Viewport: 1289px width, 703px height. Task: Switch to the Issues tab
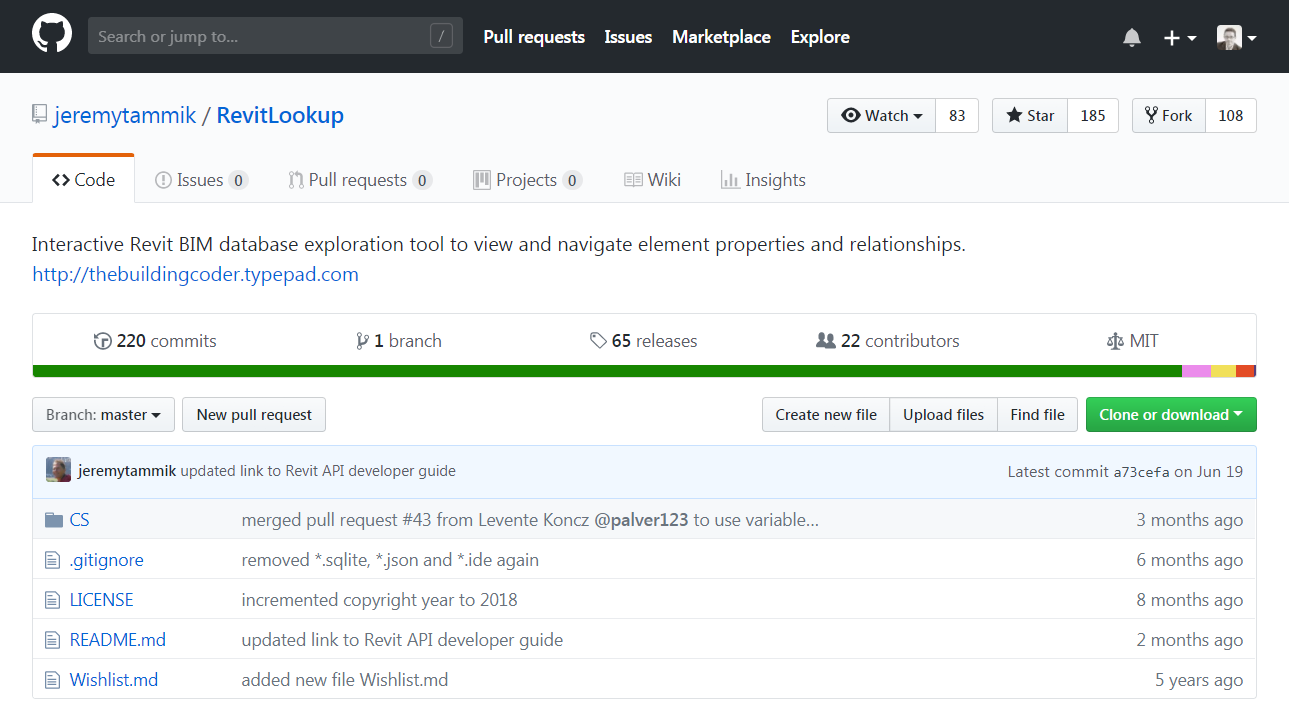click(x=201, y=180)
